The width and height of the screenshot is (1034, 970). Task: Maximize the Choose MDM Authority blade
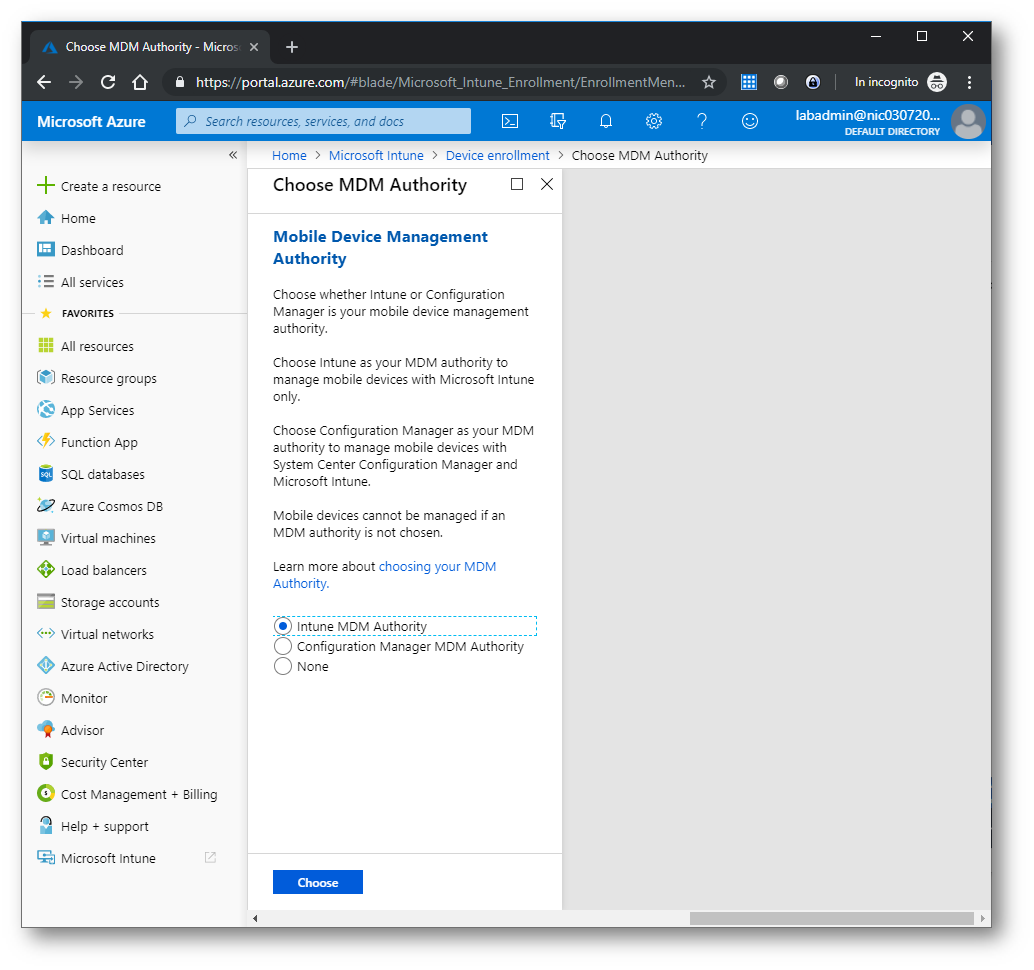(517, 184)
